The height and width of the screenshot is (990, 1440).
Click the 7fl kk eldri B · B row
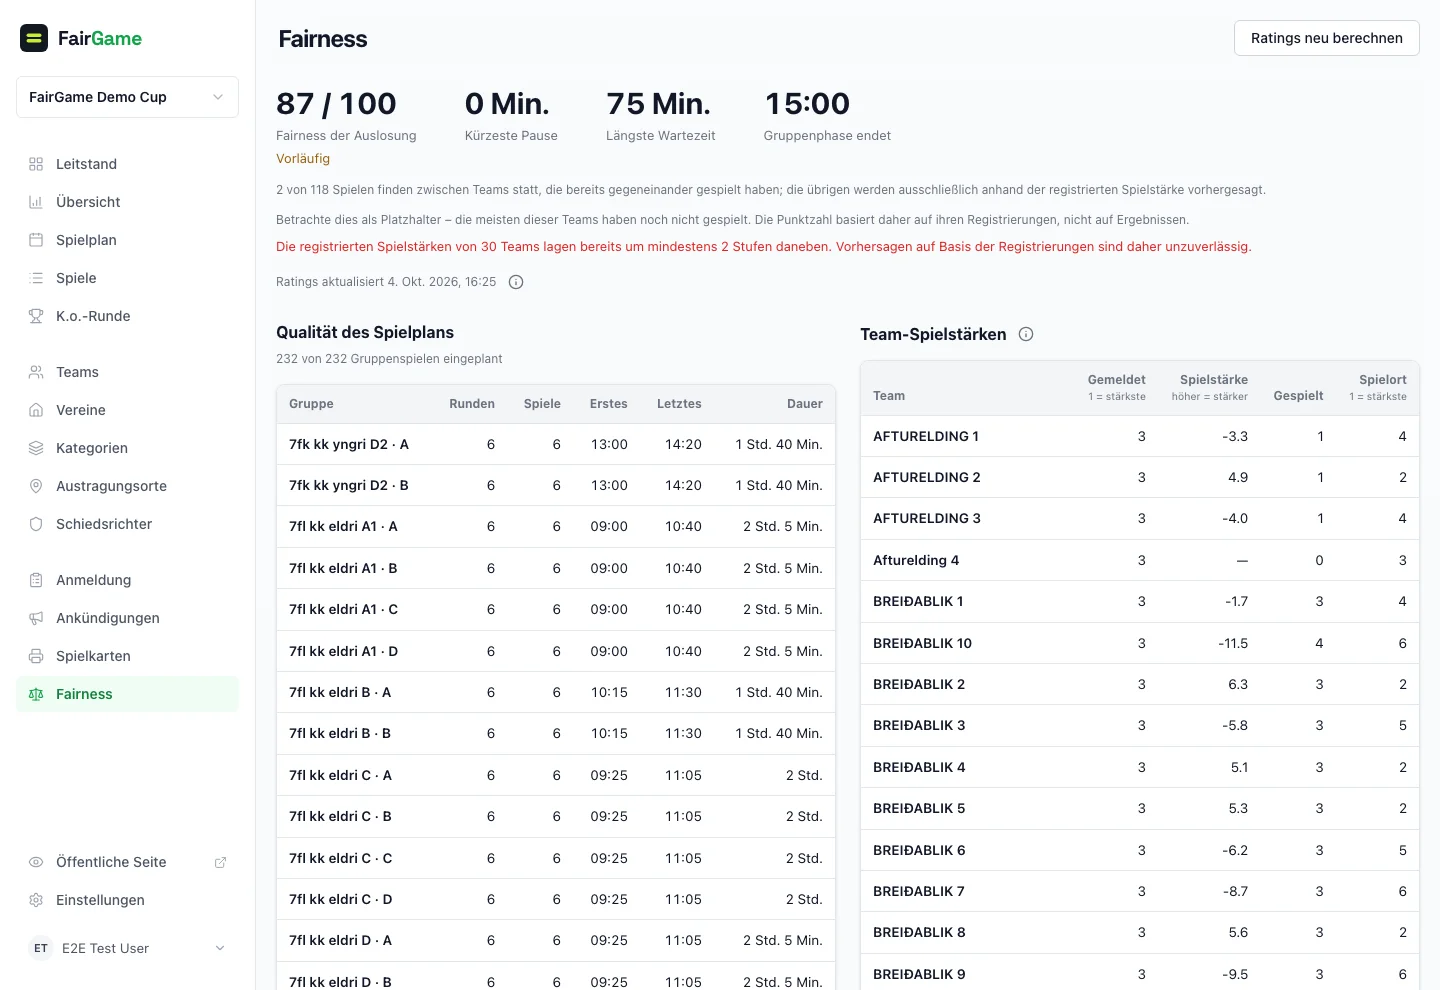tap(556, 733)
